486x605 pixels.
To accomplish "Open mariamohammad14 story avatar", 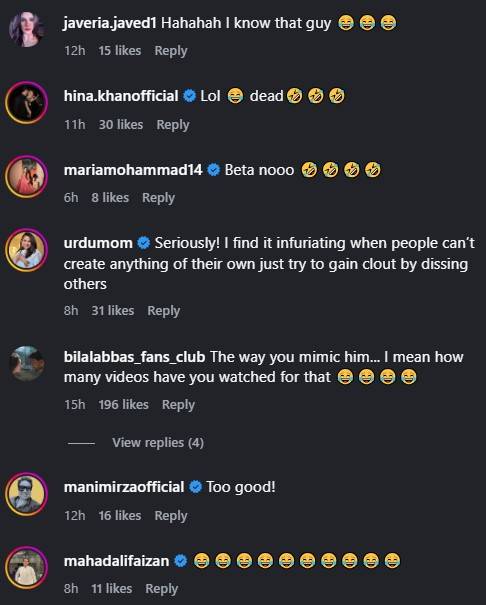I will click(26, 177).
